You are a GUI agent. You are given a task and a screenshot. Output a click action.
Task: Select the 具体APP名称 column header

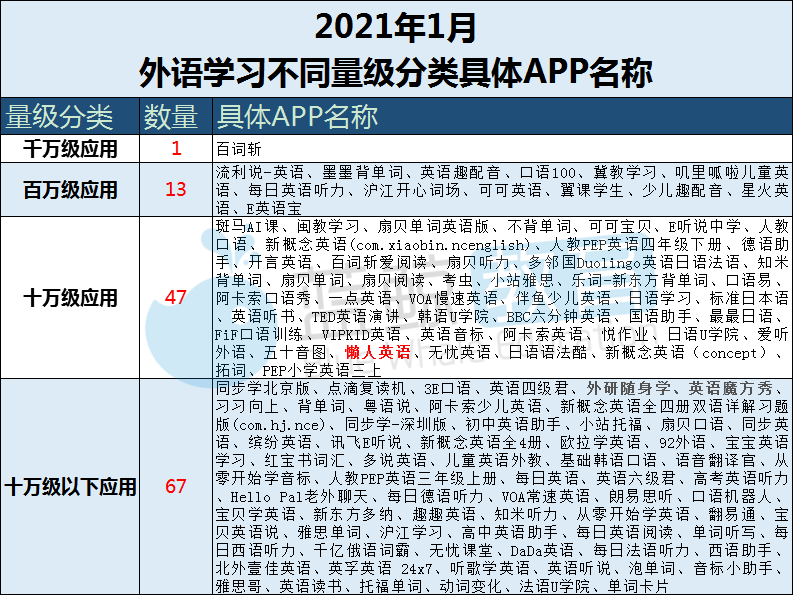(297, 117)
